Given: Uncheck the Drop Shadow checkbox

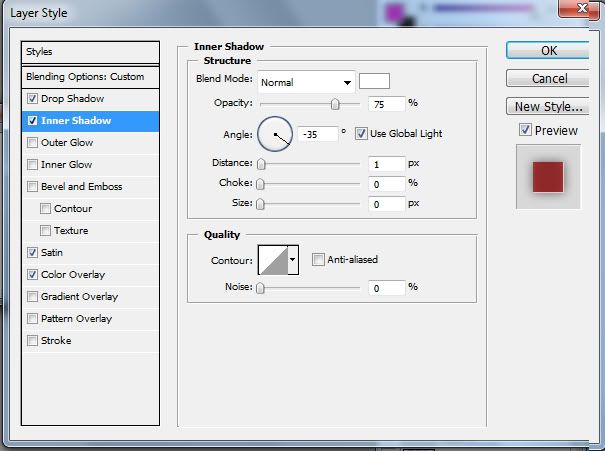Looking at the screenshot, I should point(33,99).
